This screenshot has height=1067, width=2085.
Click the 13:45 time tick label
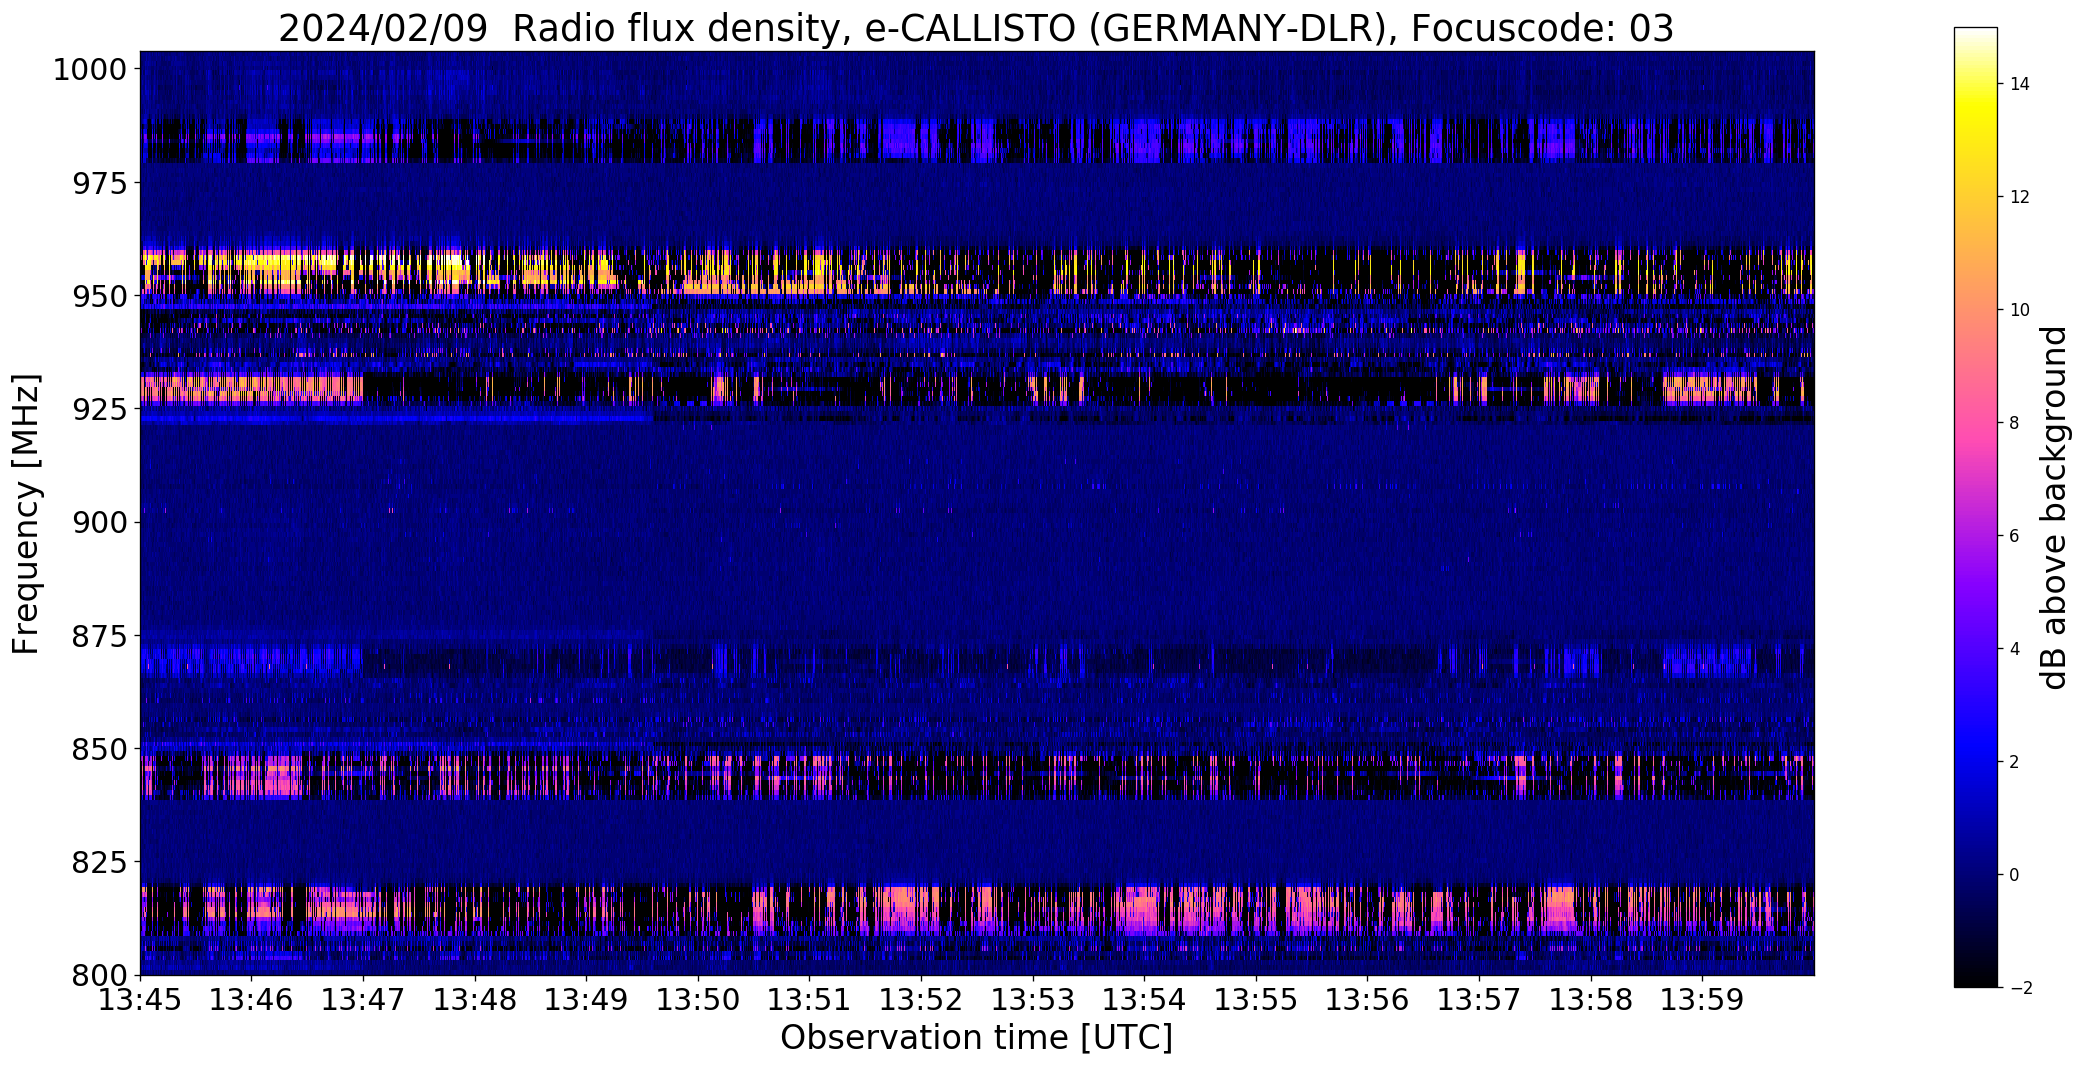(x=140, y=1000)
